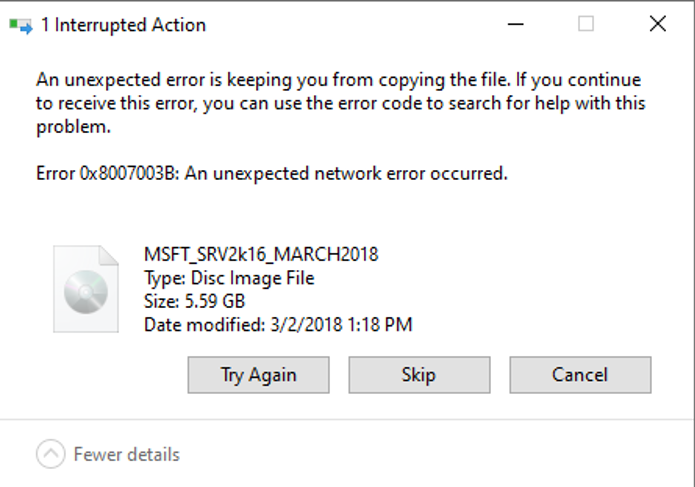
Task: Skip the interrupted file copy
Action: point(419,375)
